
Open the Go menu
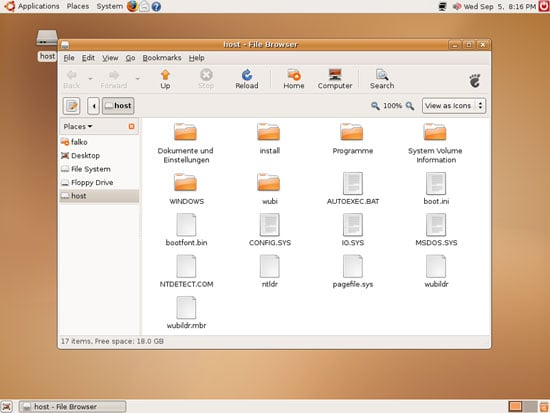[130, 58]
